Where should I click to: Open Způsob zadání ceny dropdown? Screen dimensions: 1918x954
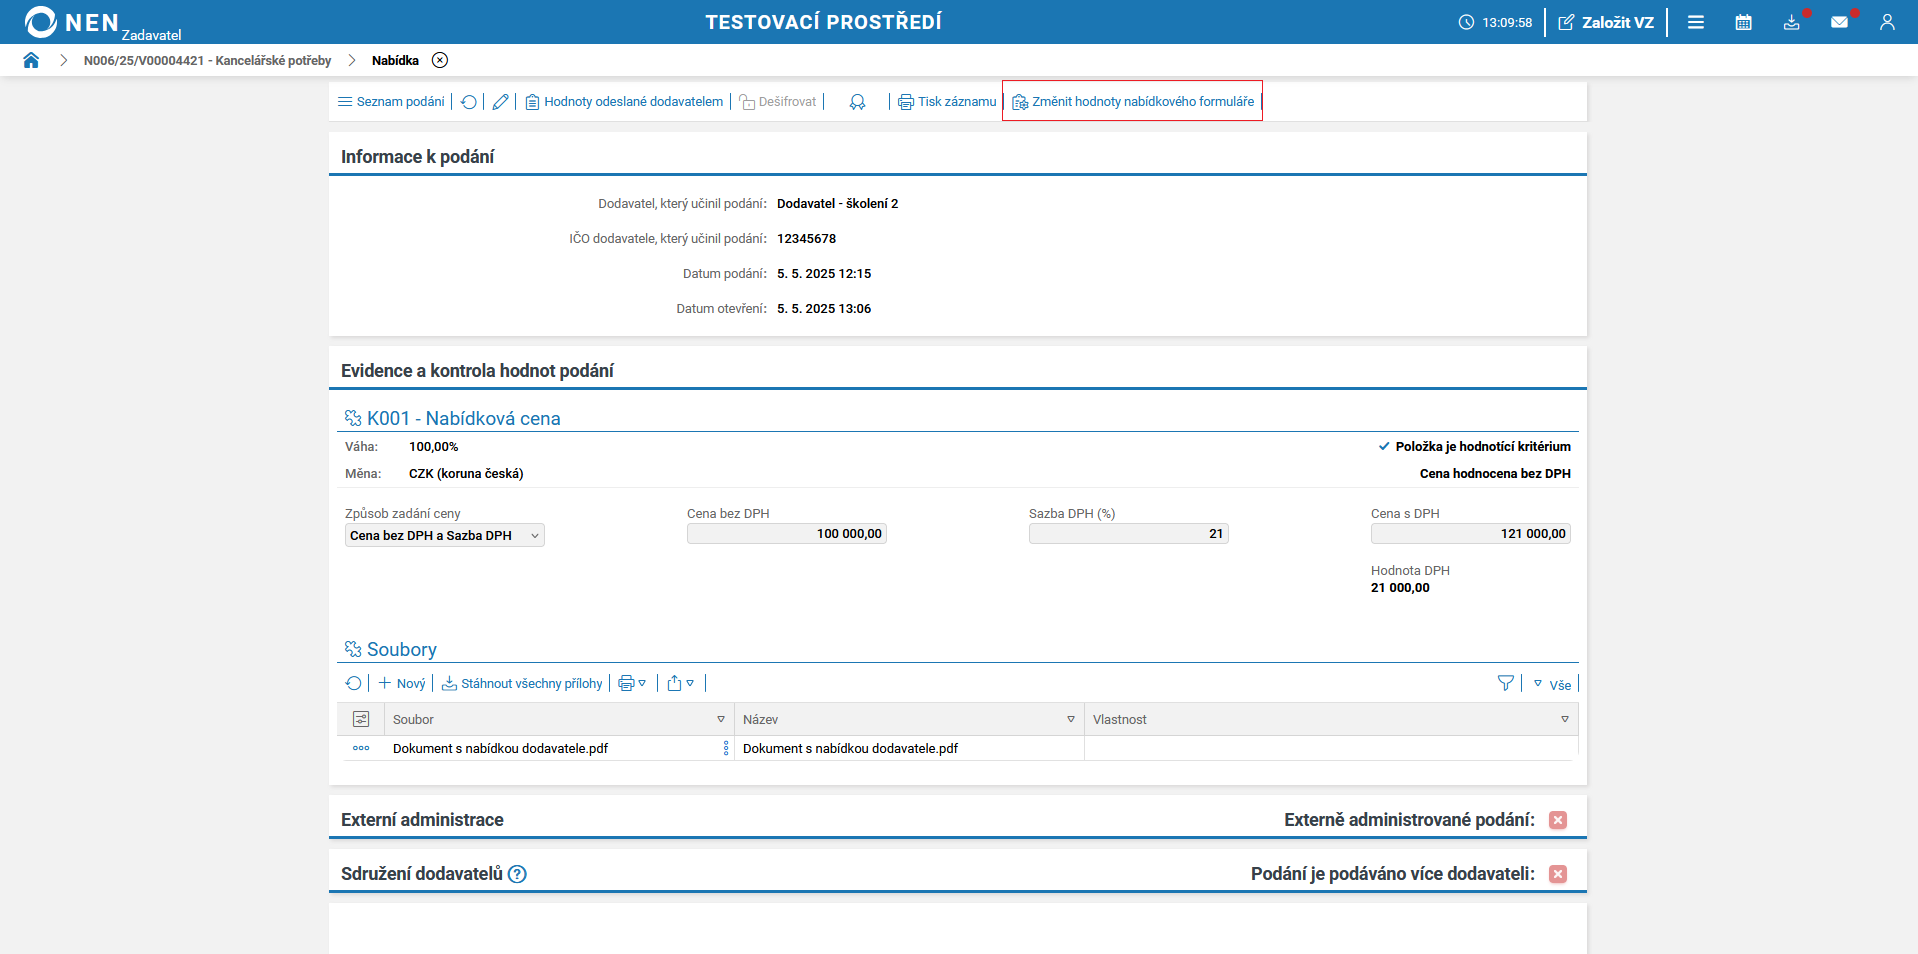pyautogui.click(x=444, y=536)
